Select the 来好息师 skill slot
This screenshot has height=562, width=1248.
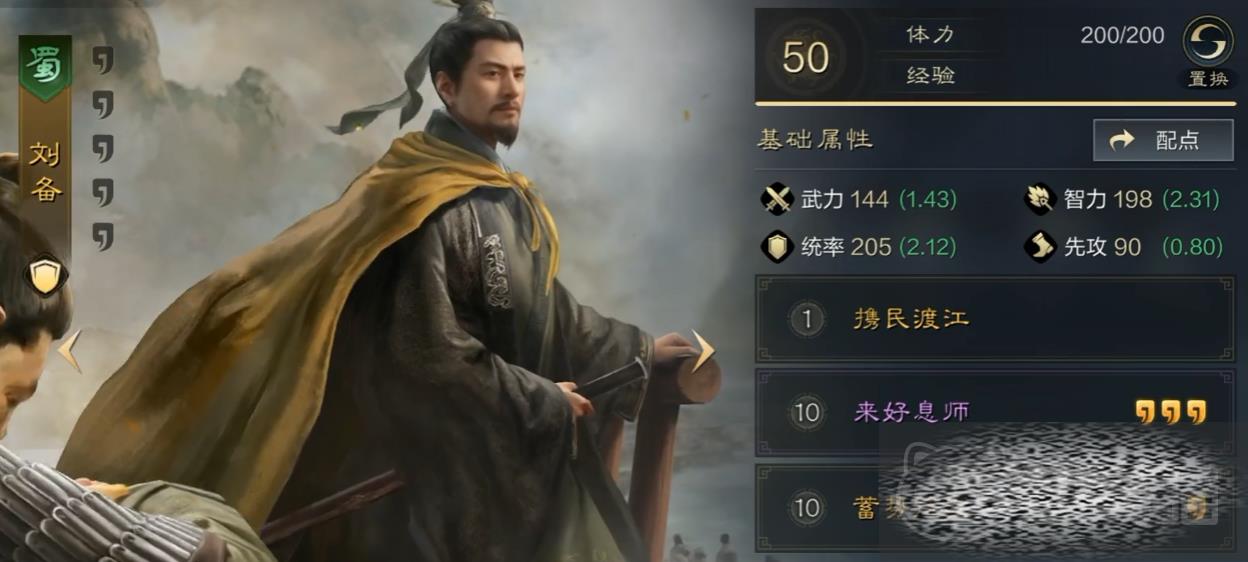click(x=995, y=412)
